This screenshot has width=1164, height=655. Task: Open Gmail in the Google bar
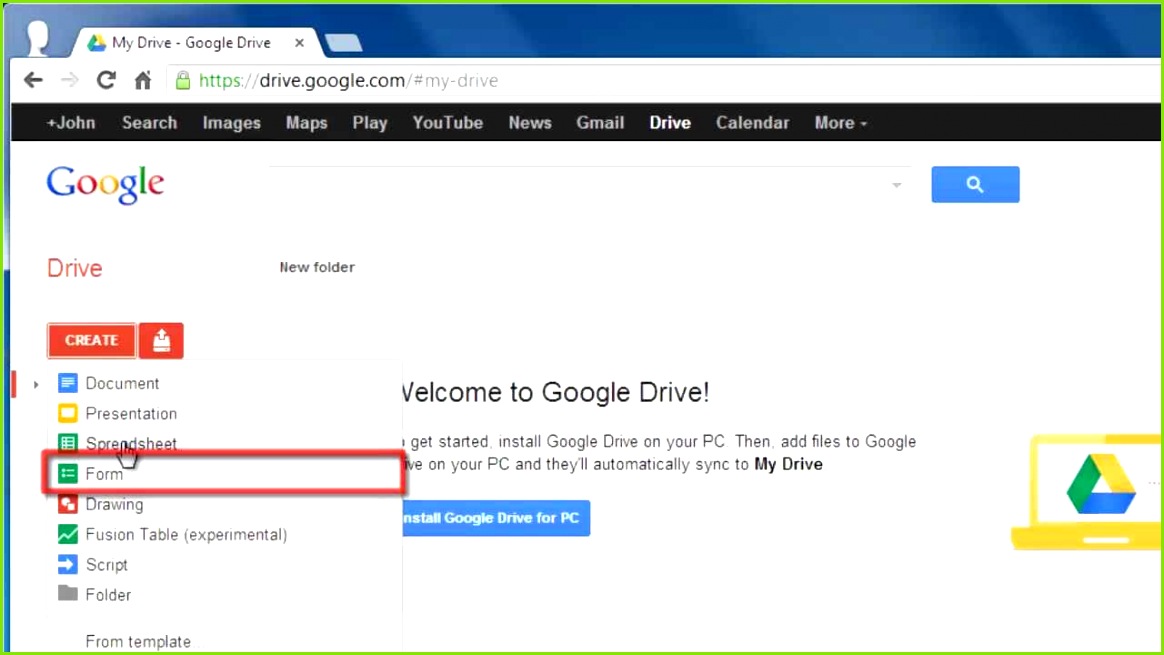point(600,123)
